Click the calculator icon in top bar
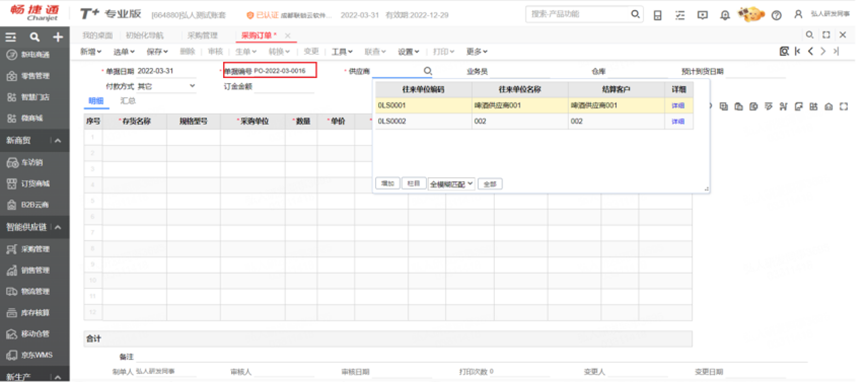 (x=658, y=15)
